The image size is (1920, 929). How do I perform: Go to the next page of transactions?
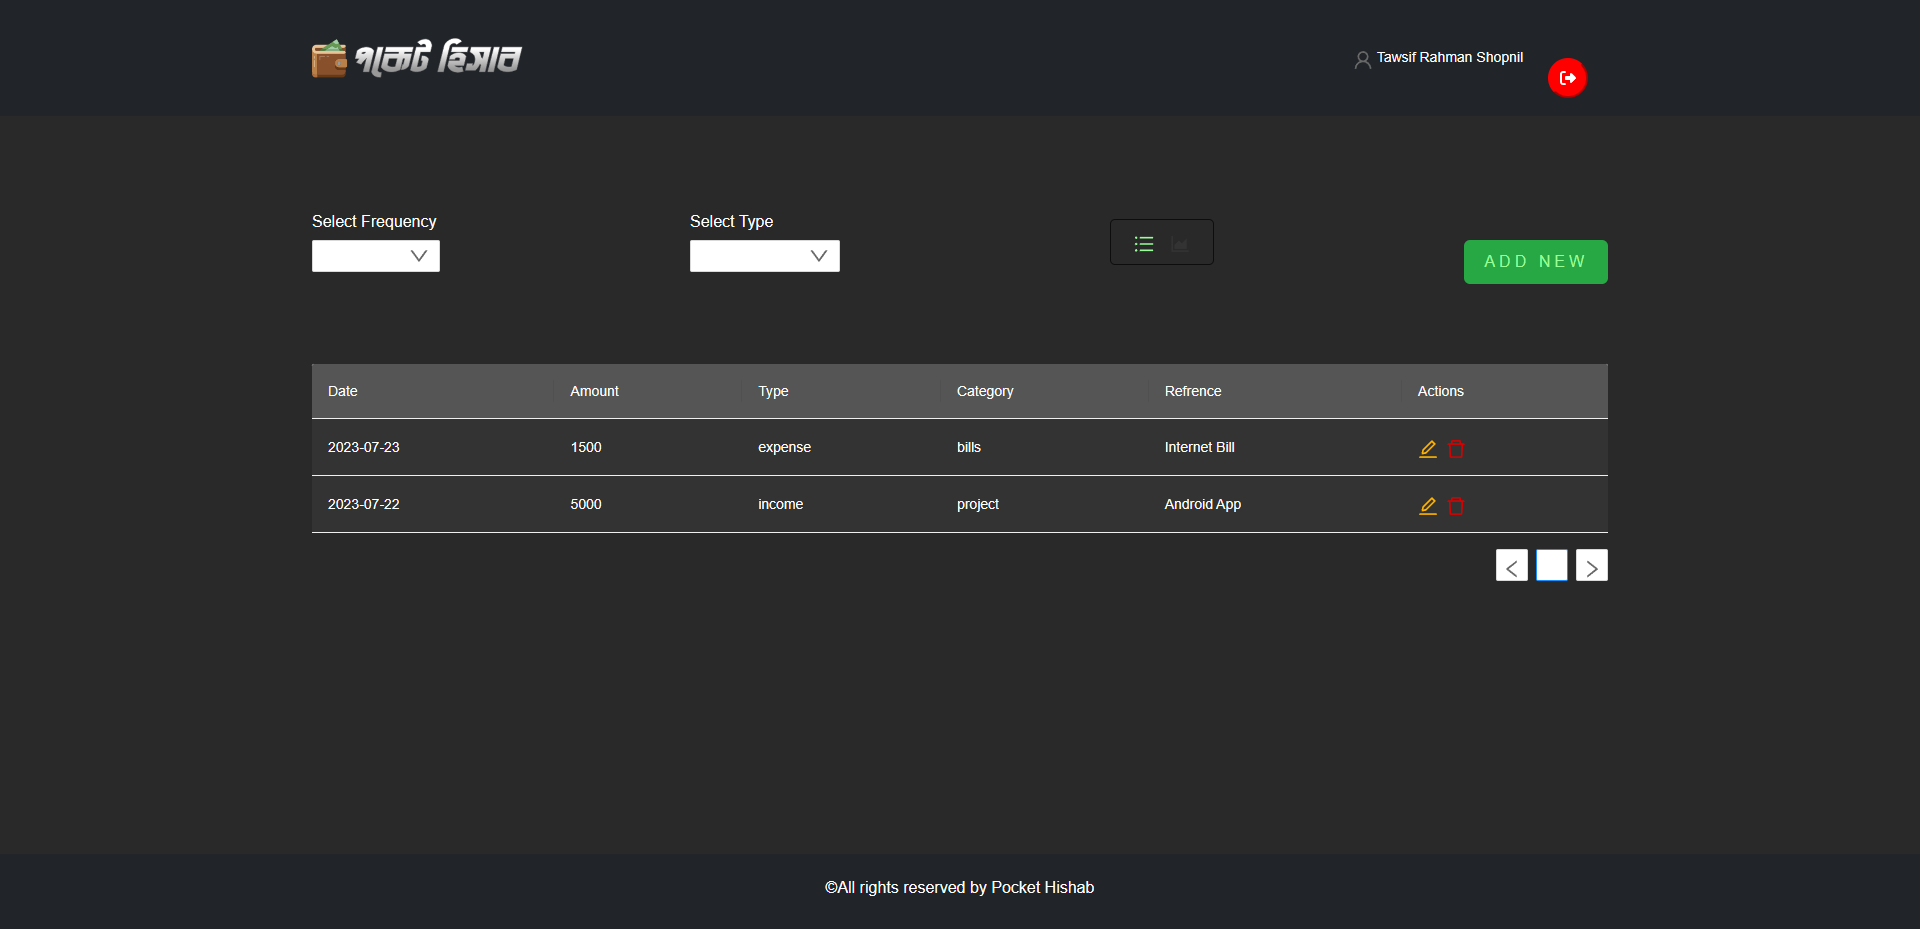(x=1591, y=565)
